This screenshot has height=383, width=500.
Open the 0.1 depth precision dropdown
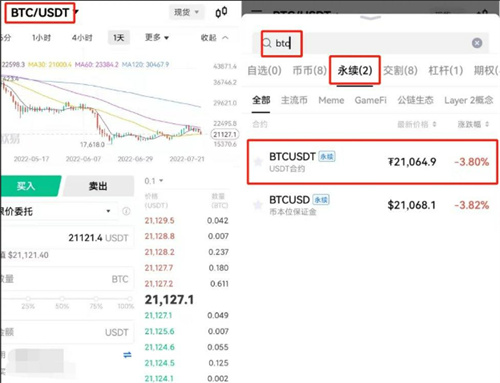pyautogui.click(x=154, y=181)
